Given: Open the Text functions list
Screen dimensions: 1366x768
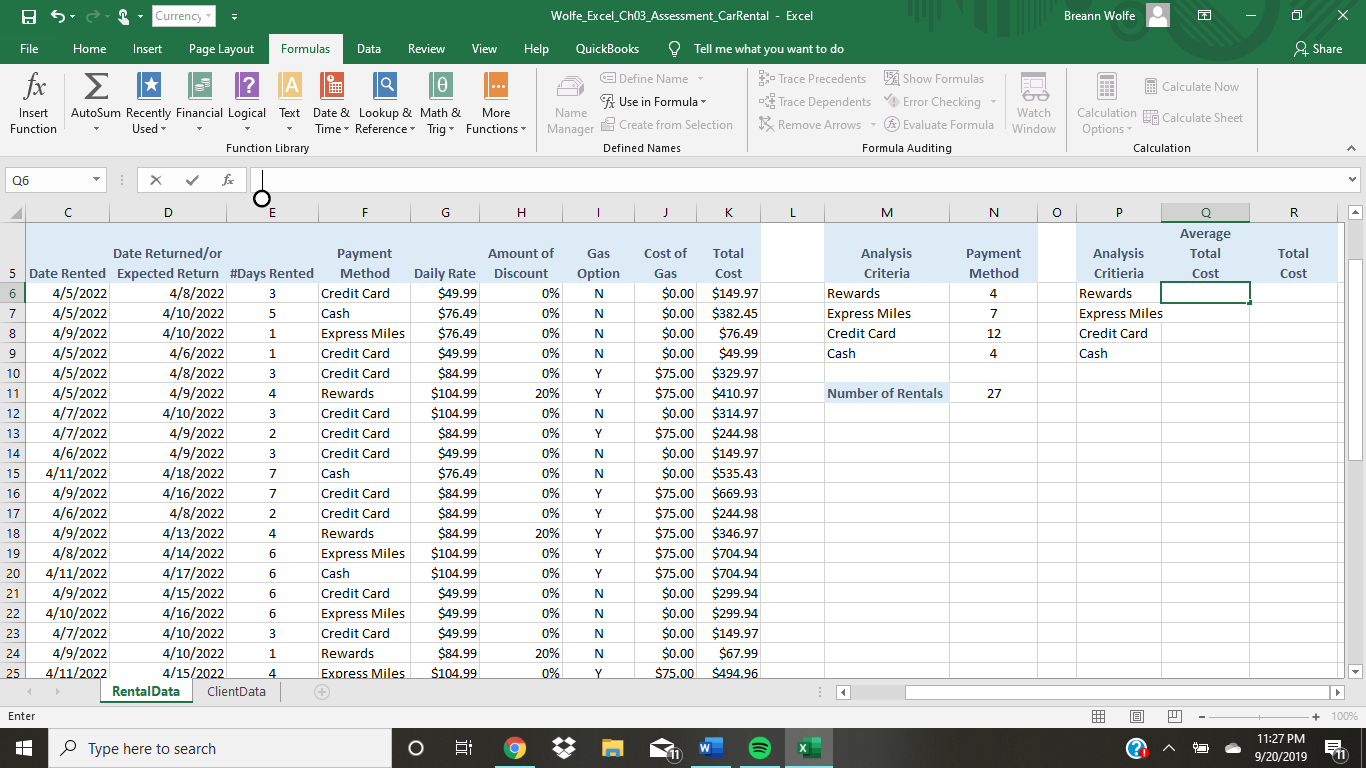Looking at the screenshot, I should pos(289,105).
